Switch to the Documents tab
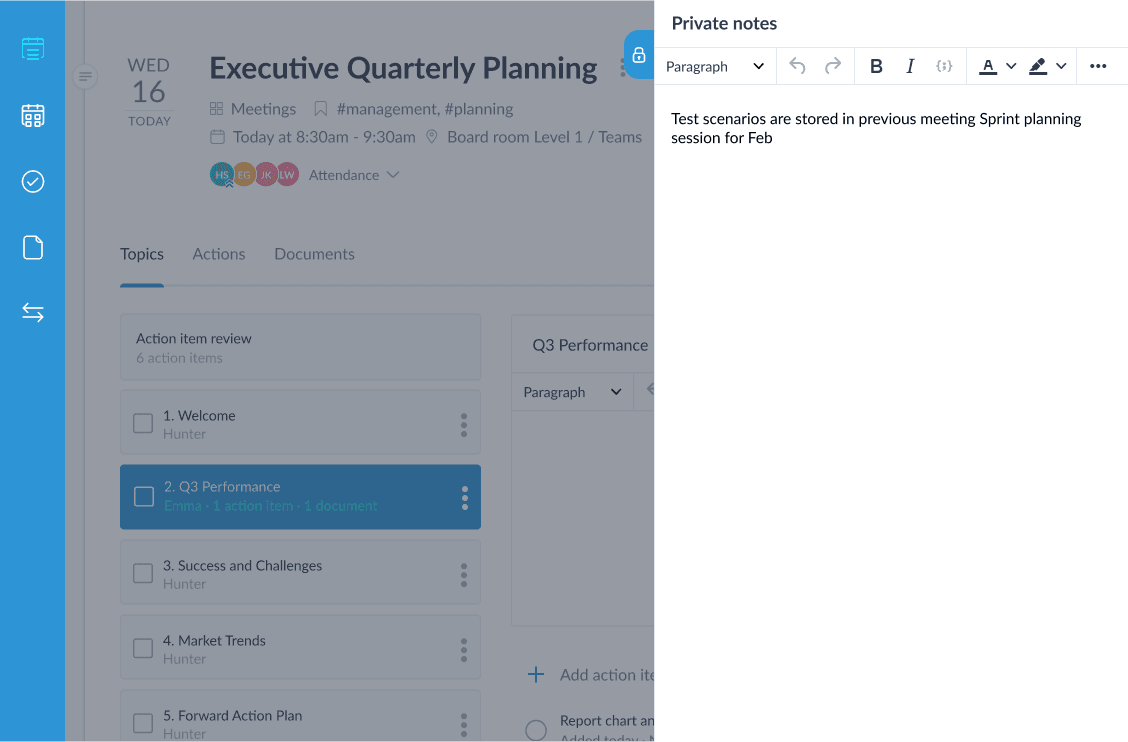This screenshot has height=742, width=1128. coord(314,254)
